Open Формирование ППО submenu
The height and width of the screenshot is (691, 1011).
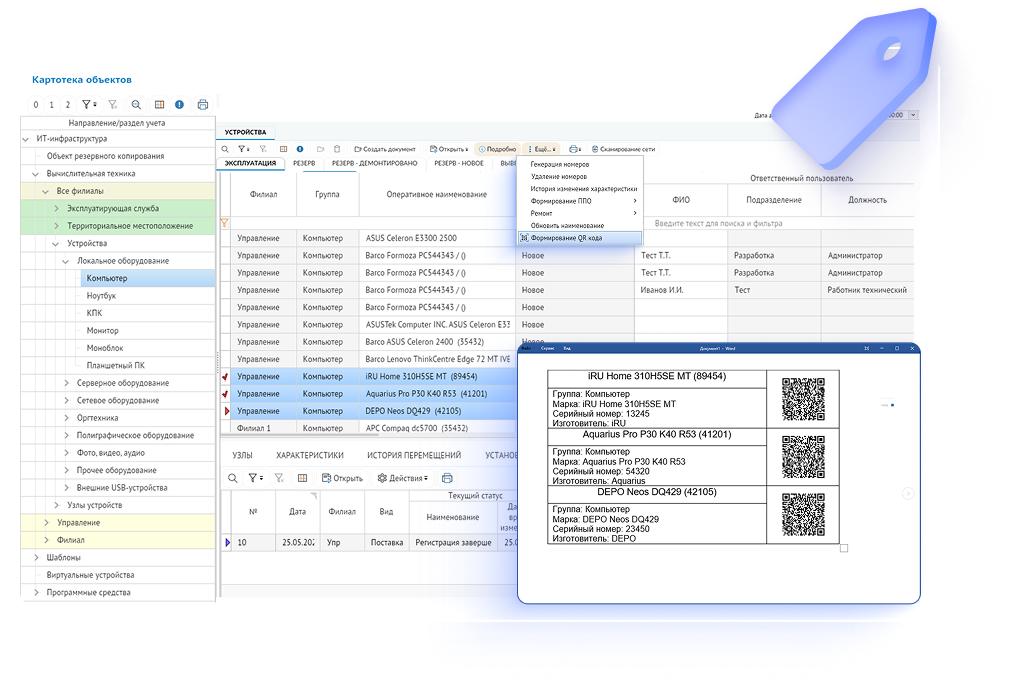580,201
